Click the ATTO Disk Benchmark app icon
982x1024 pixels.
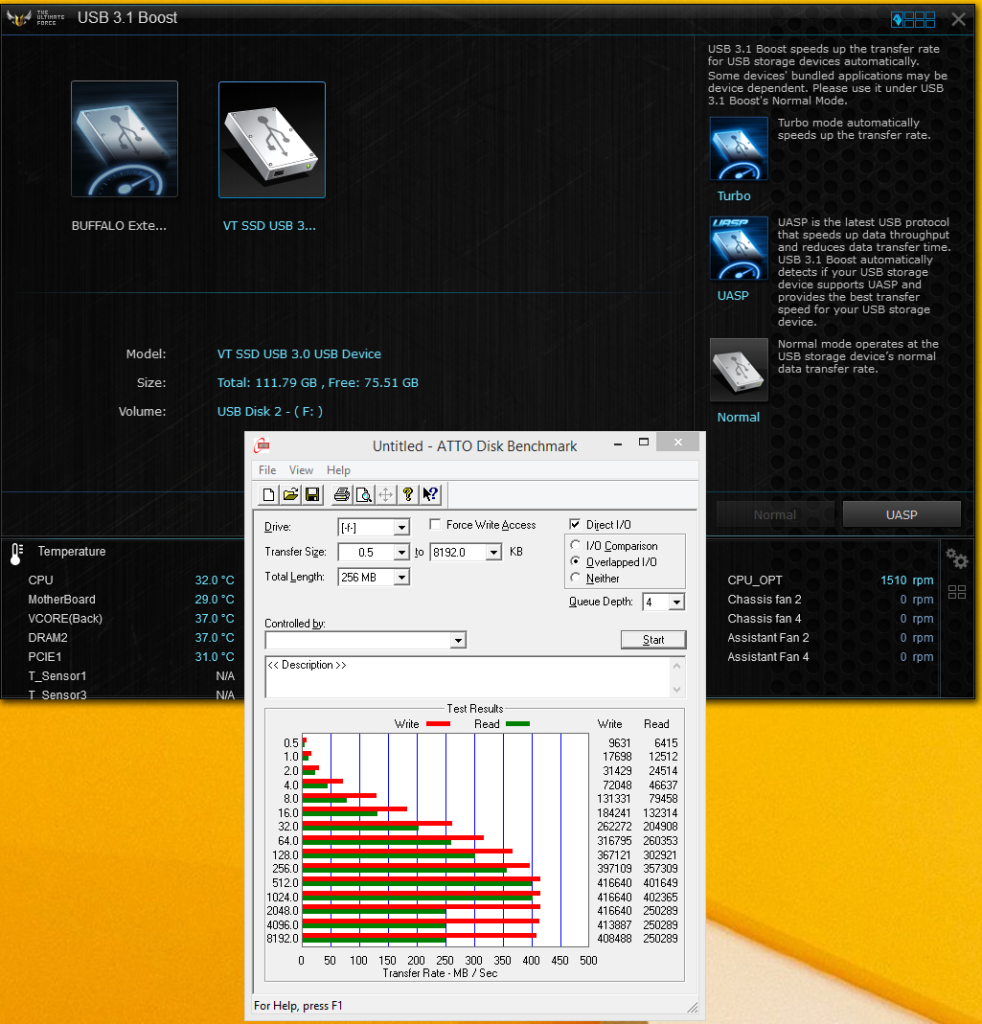pyautogui.click(x=262, y=445)
